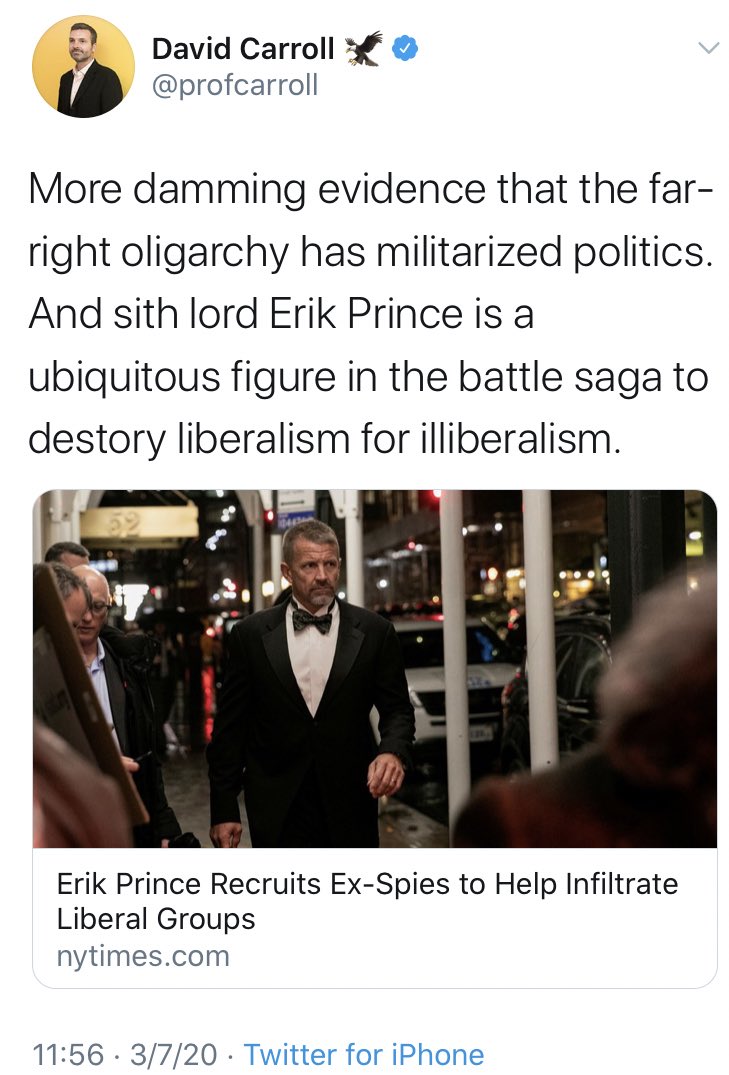Click the eagle emoji beside the name
The width and height of the screenshot is (729, 1075).
363,49
